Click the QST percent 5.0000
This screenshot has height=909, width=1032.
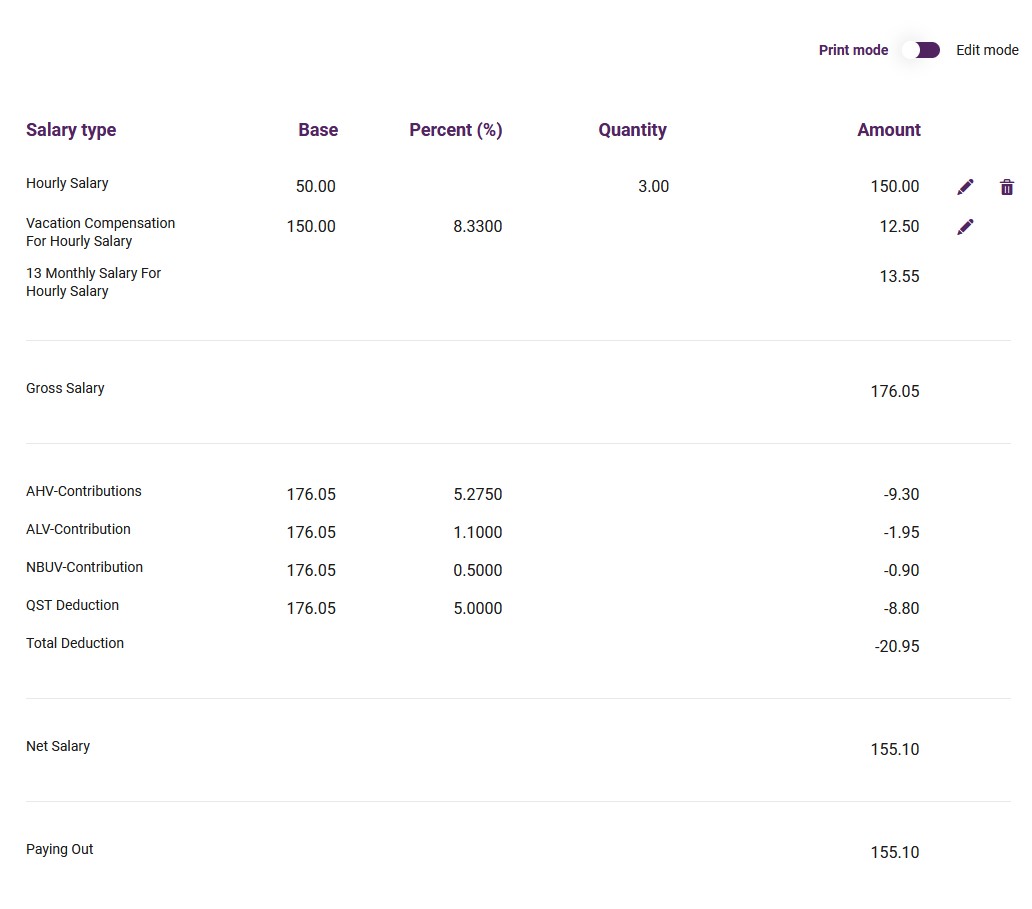pyautogui.click(x=477, y=608)
